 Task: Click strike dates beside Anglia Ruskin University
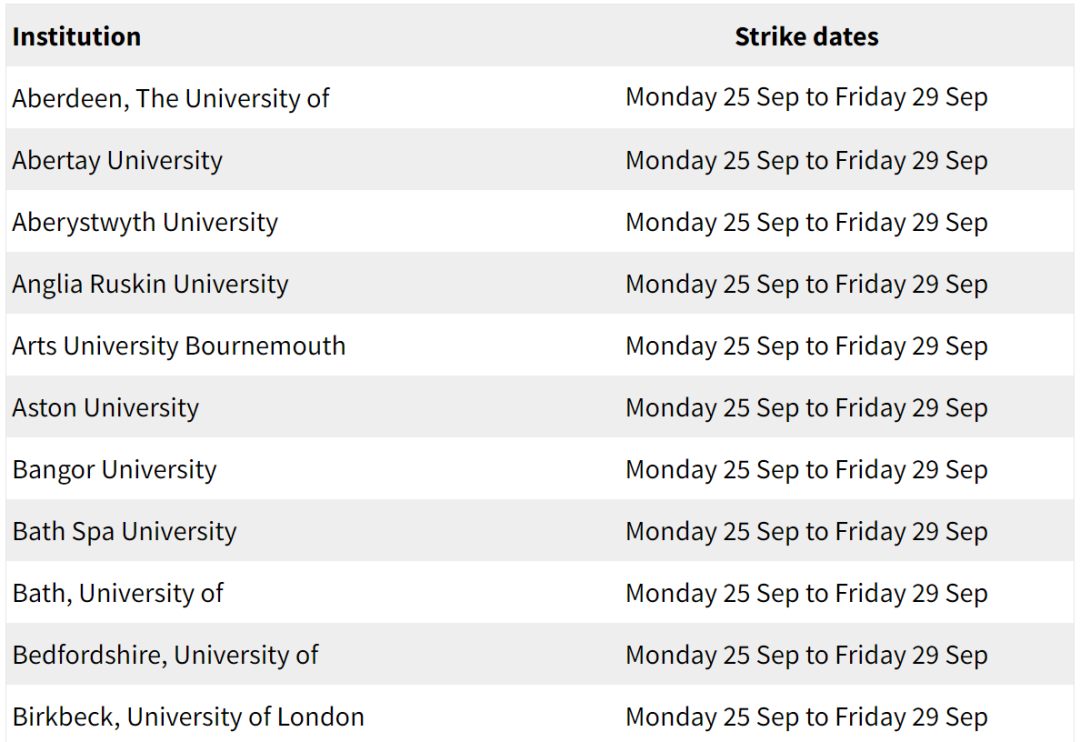point(807,285)
